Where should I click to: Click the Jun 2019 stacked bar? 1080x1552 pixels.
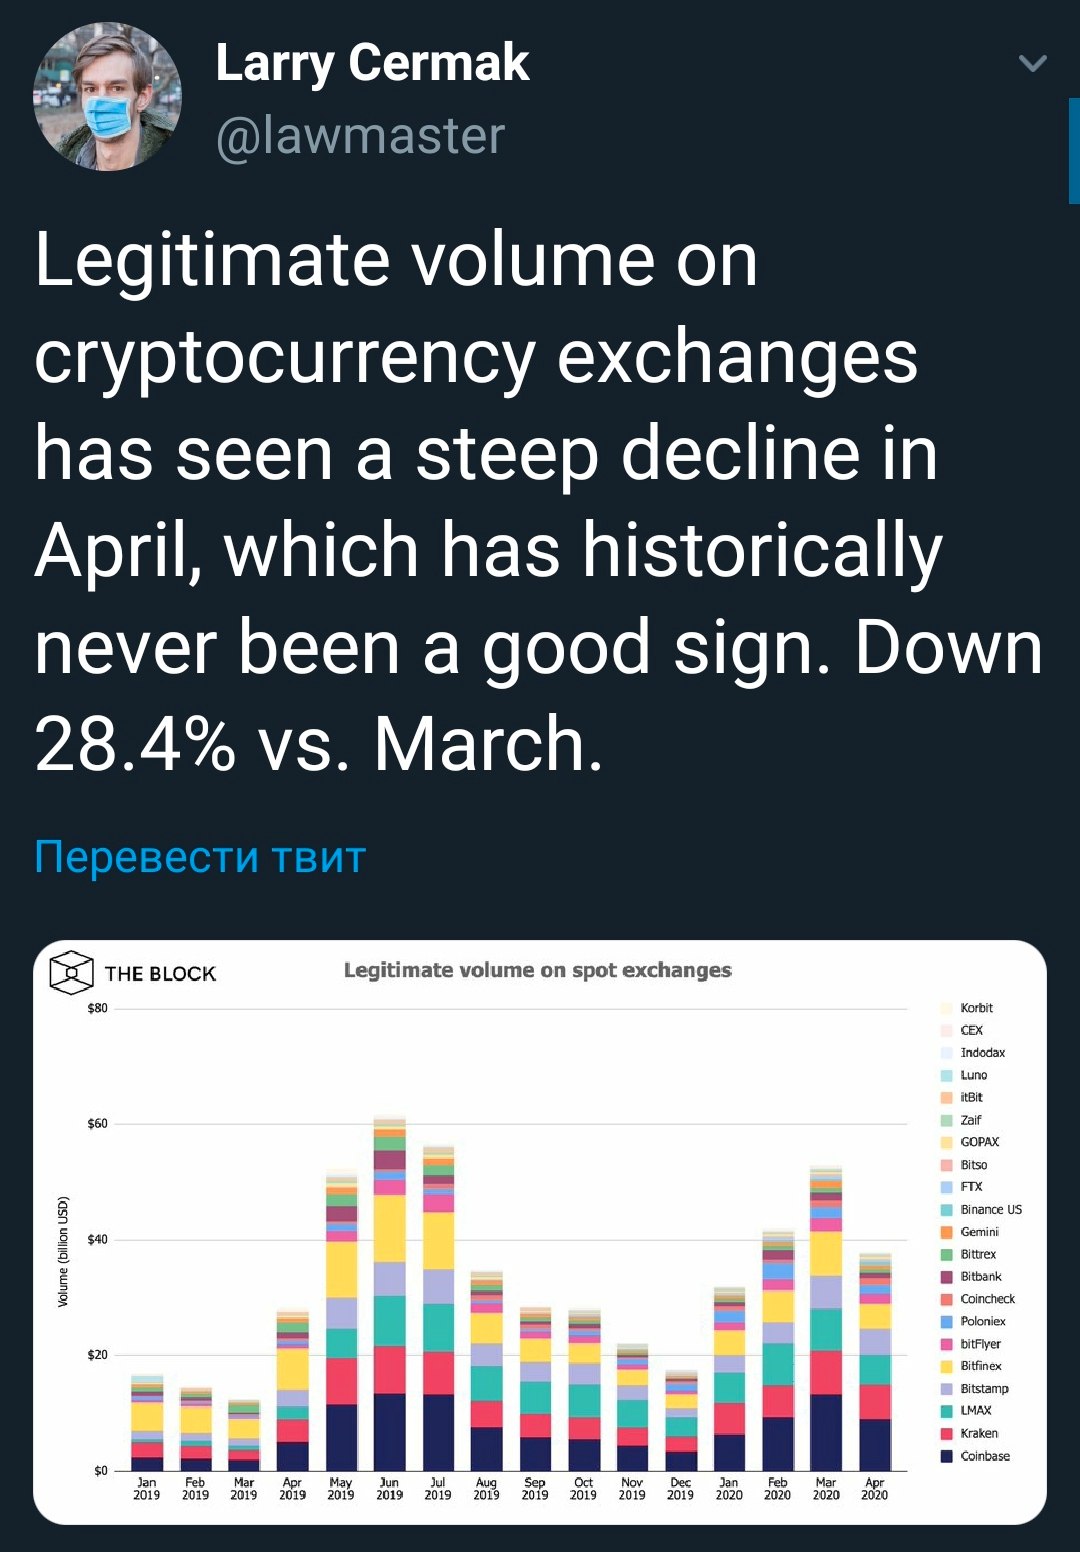(x=389, y=1293)
